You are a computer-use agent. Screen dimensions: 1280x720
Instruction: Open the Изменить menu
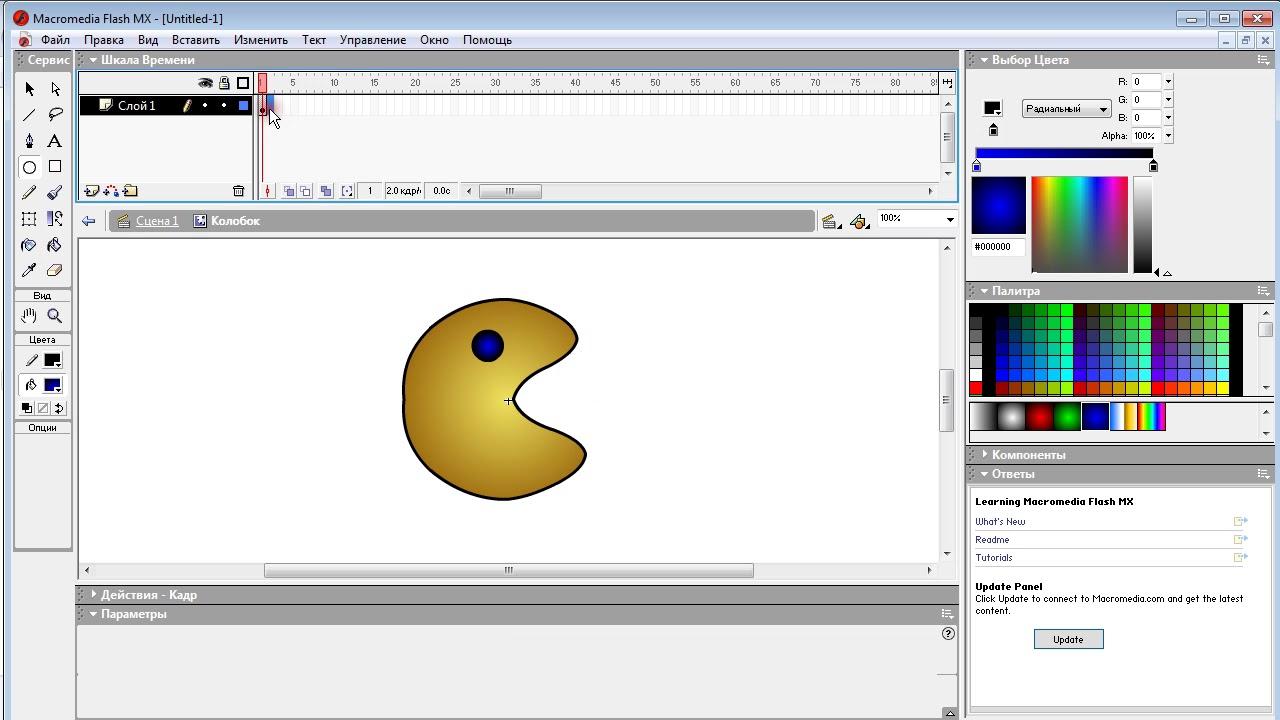coord(261,40)
